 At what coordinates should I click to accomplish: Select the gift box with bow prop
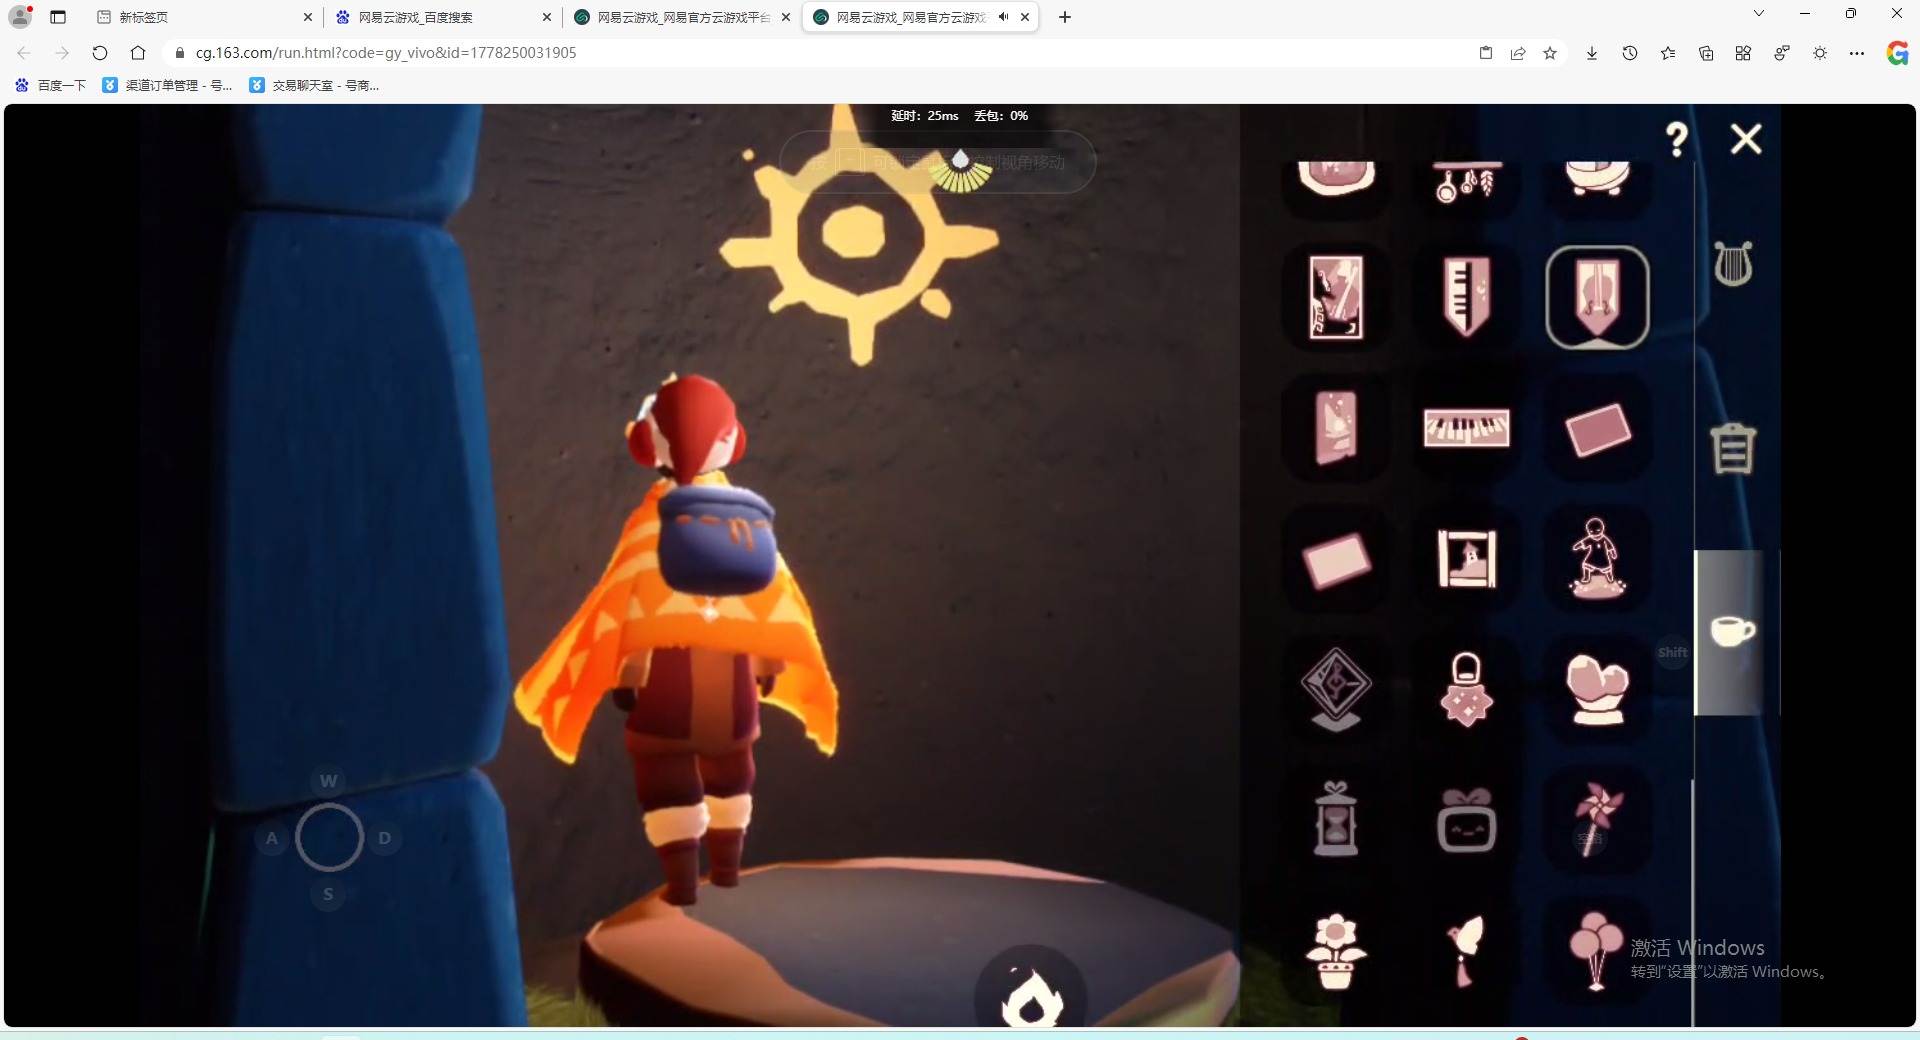click(x=1467, y=820)
